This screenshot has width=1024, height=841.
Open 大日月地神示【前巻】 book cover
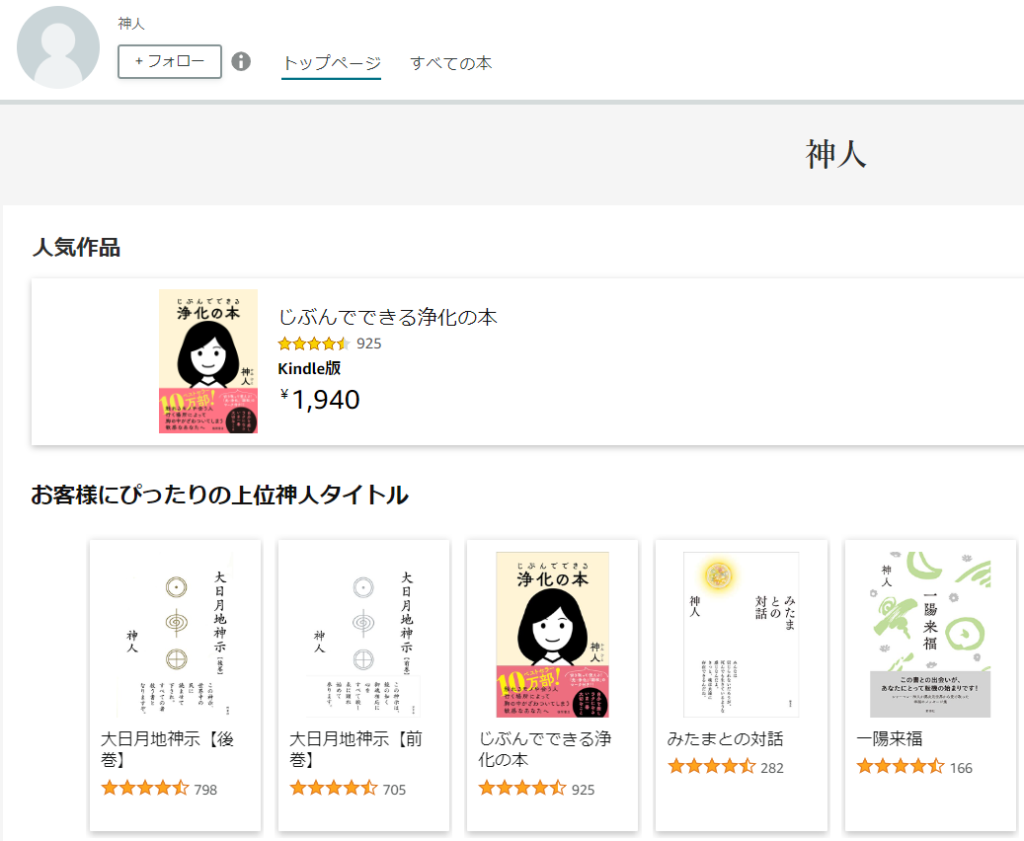click(363, 634)
